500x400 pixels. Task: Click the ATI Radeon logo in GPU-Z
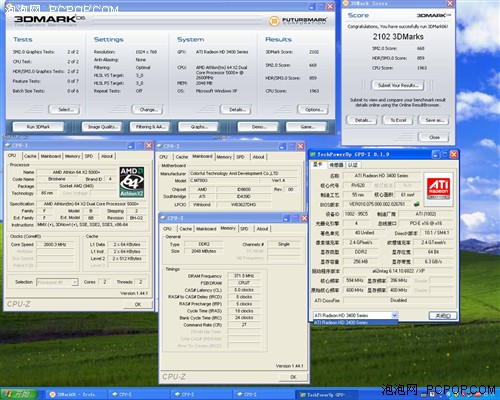tap(438, 188)
